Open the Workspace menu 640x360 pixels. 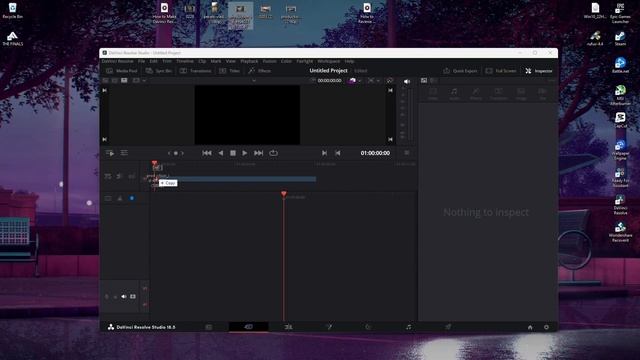pyautogui.click(x=329, y=61)
